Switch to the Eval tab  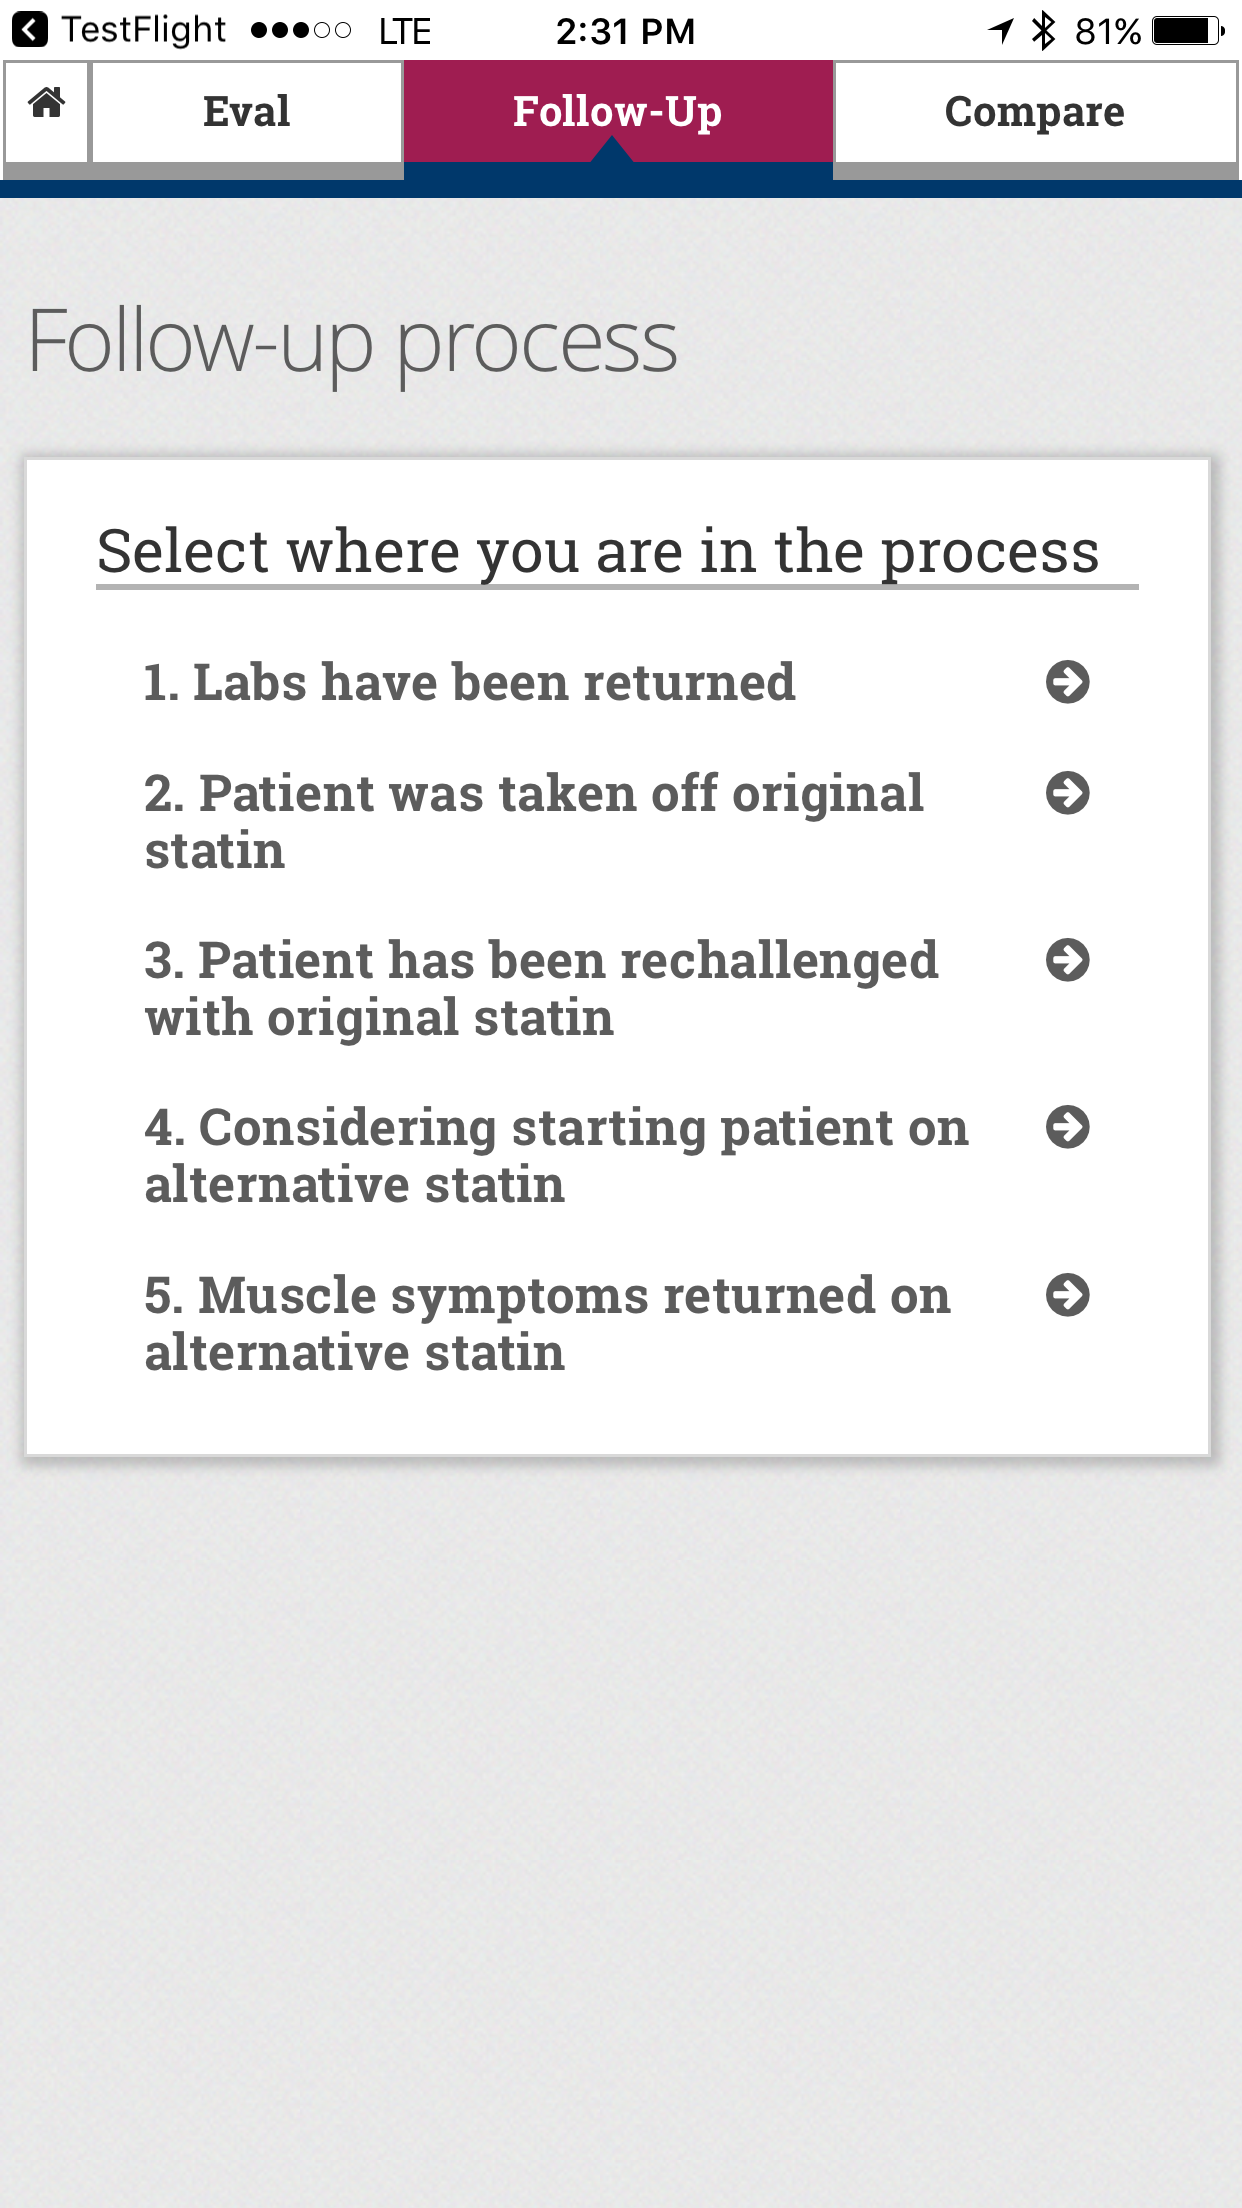[x=246, y=112]
